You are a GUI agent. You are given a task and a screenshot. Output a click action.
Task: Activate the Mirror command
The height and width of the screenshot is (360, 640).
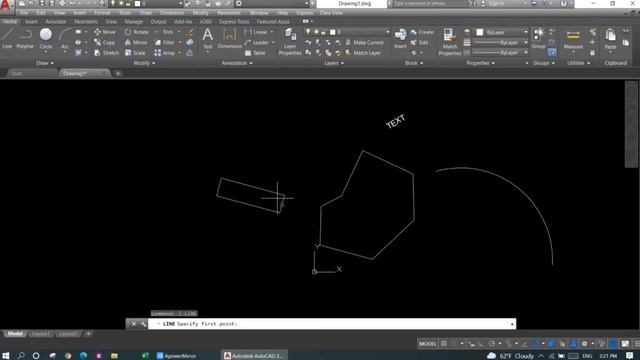coord(136,42)
